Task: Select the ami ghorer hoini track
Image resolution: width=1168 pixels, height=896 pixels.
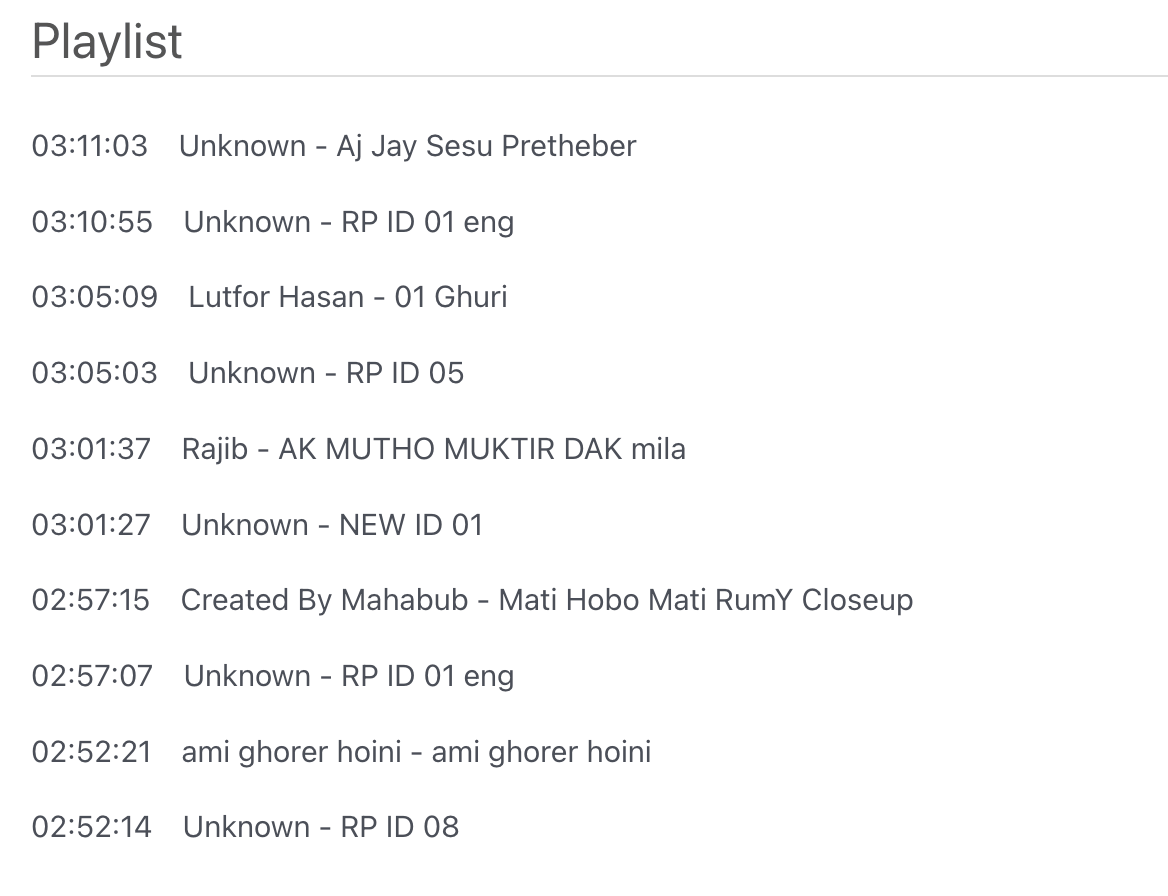Action: click(x=416, y=752)
